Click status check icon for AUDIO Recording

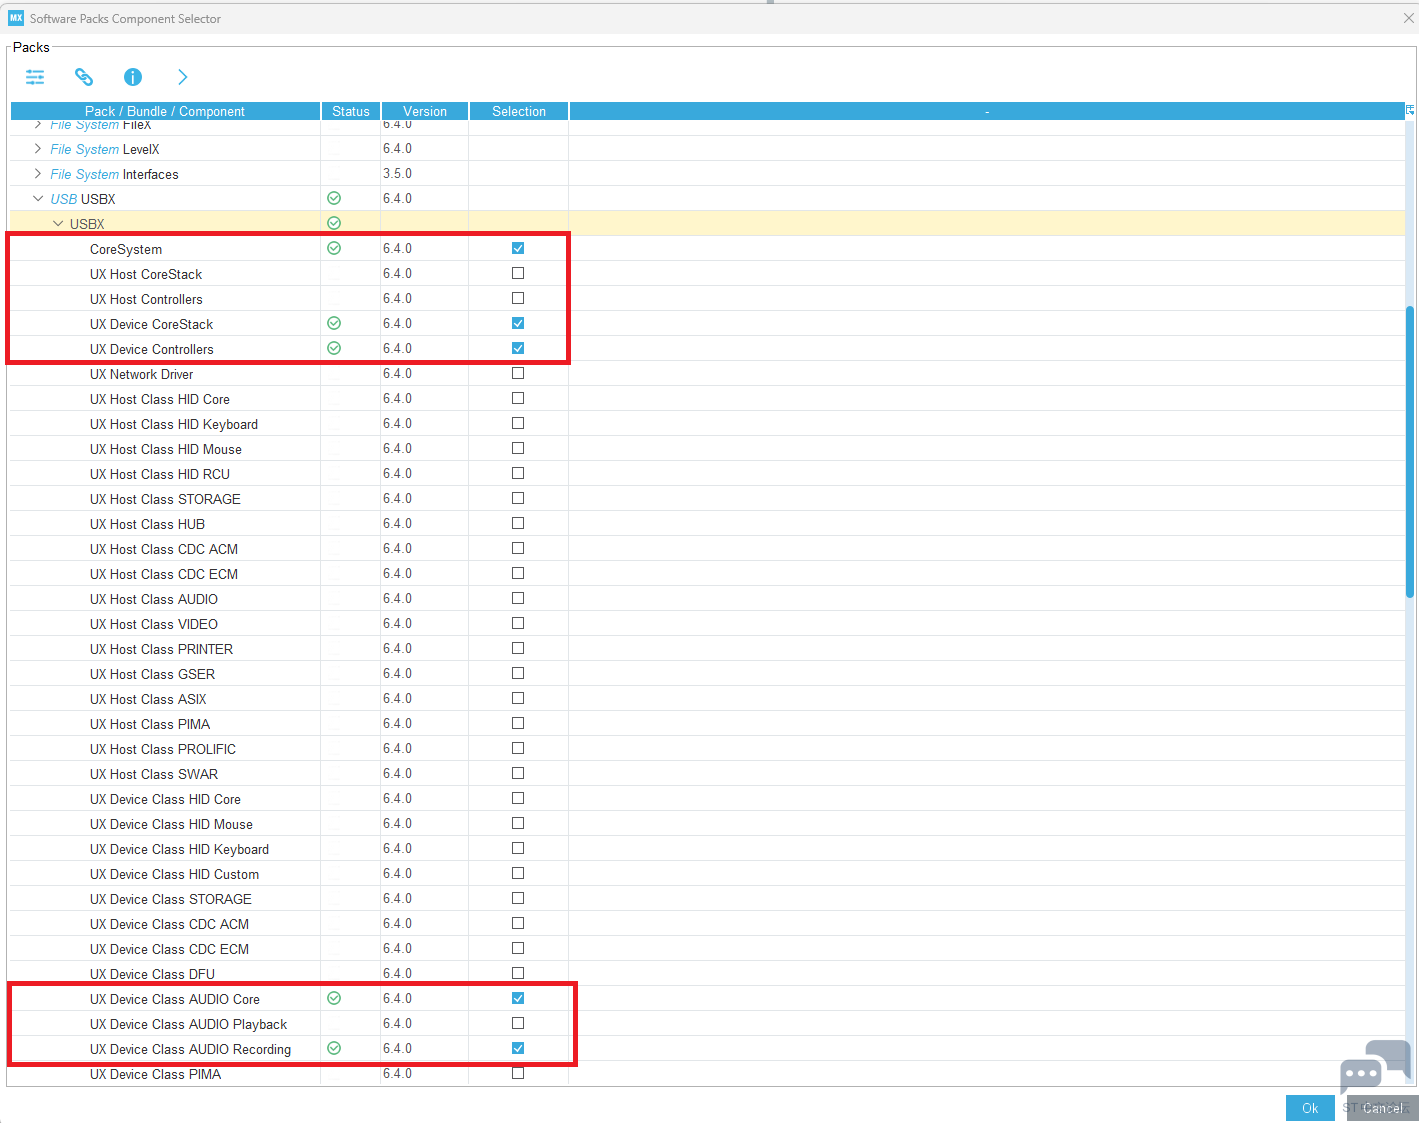pos(334,1048)
